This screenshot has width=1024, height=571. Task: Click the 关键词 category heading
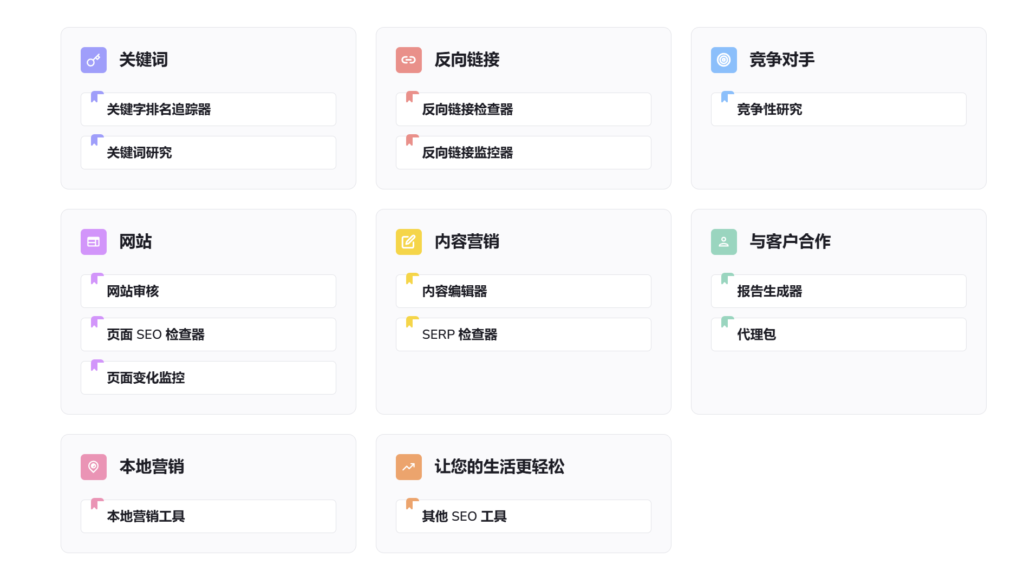(144, 60)
